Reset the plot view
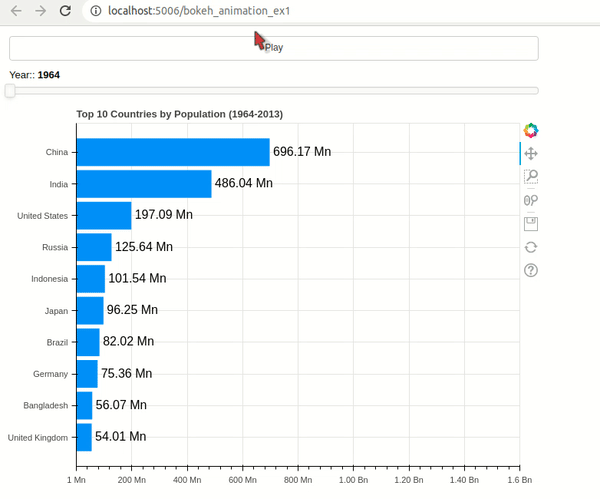Image resolution: width=600 pixels, height=499 pixels. [531, 247]
